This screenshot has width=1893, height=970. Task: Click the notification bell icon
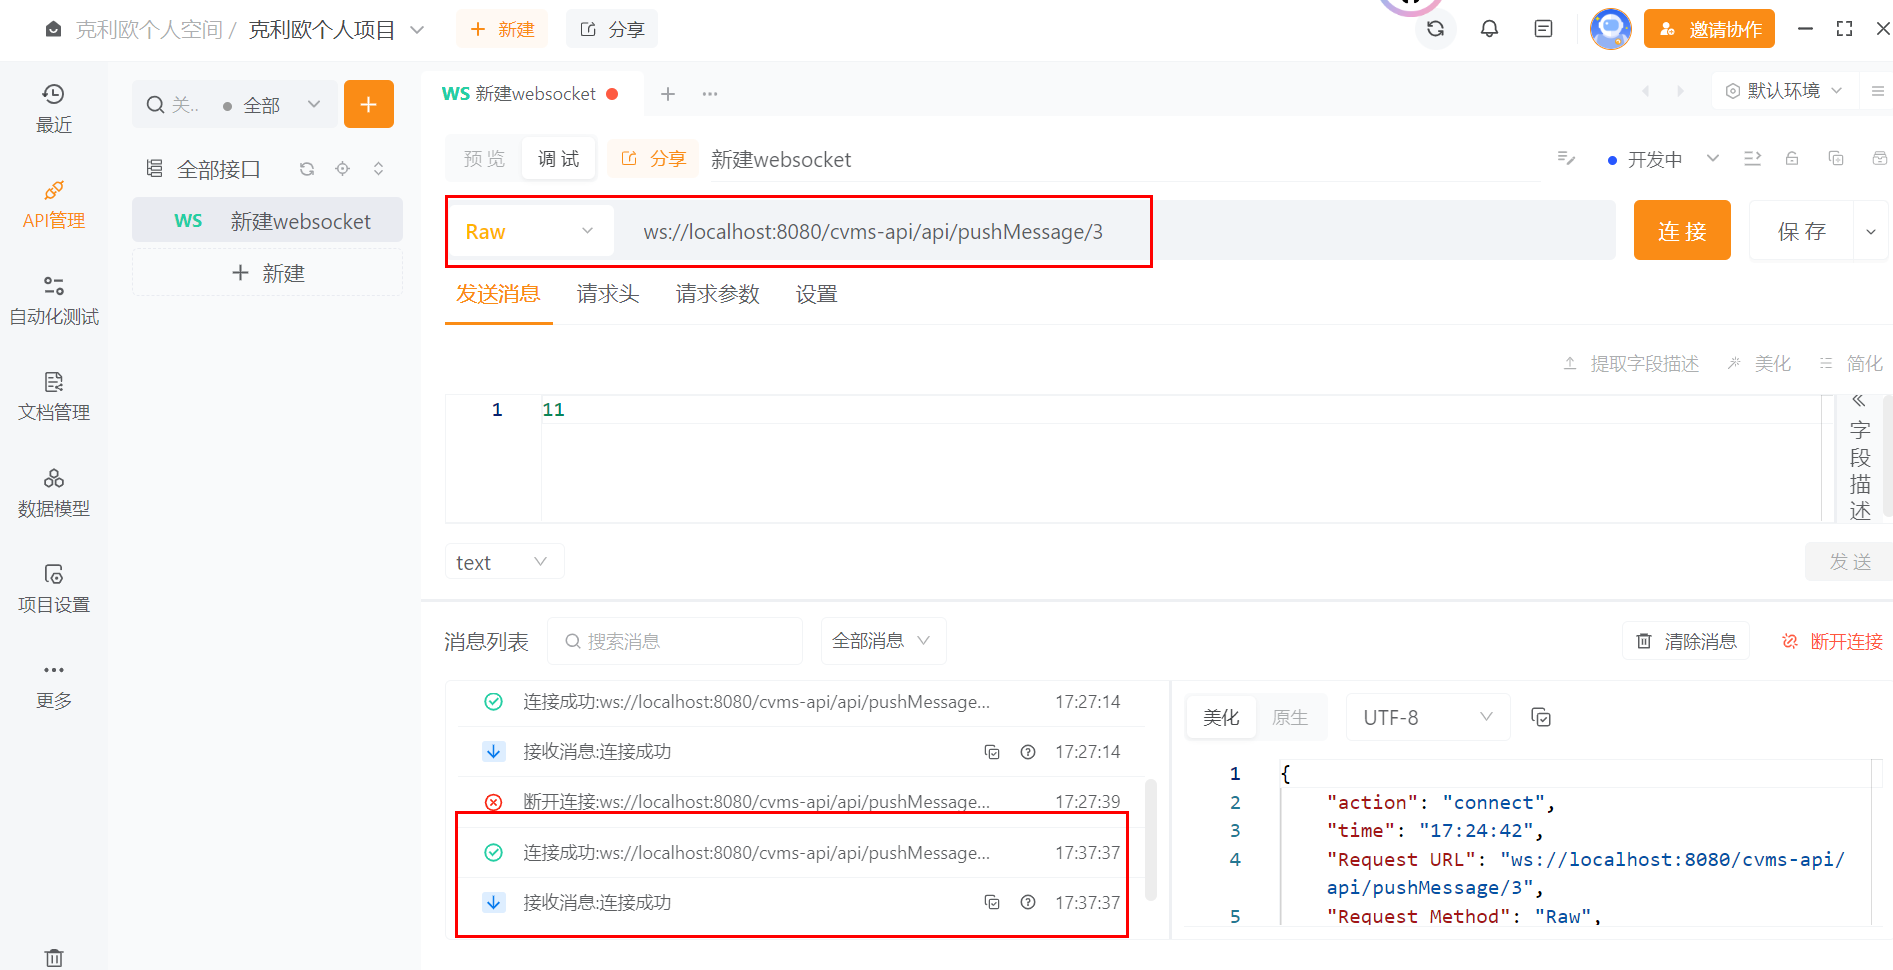(1489, 29)
